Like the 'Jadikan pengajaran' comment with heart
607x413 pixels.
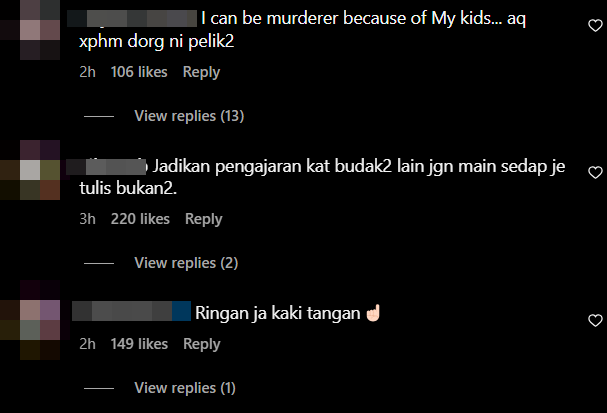pos(595,172)
